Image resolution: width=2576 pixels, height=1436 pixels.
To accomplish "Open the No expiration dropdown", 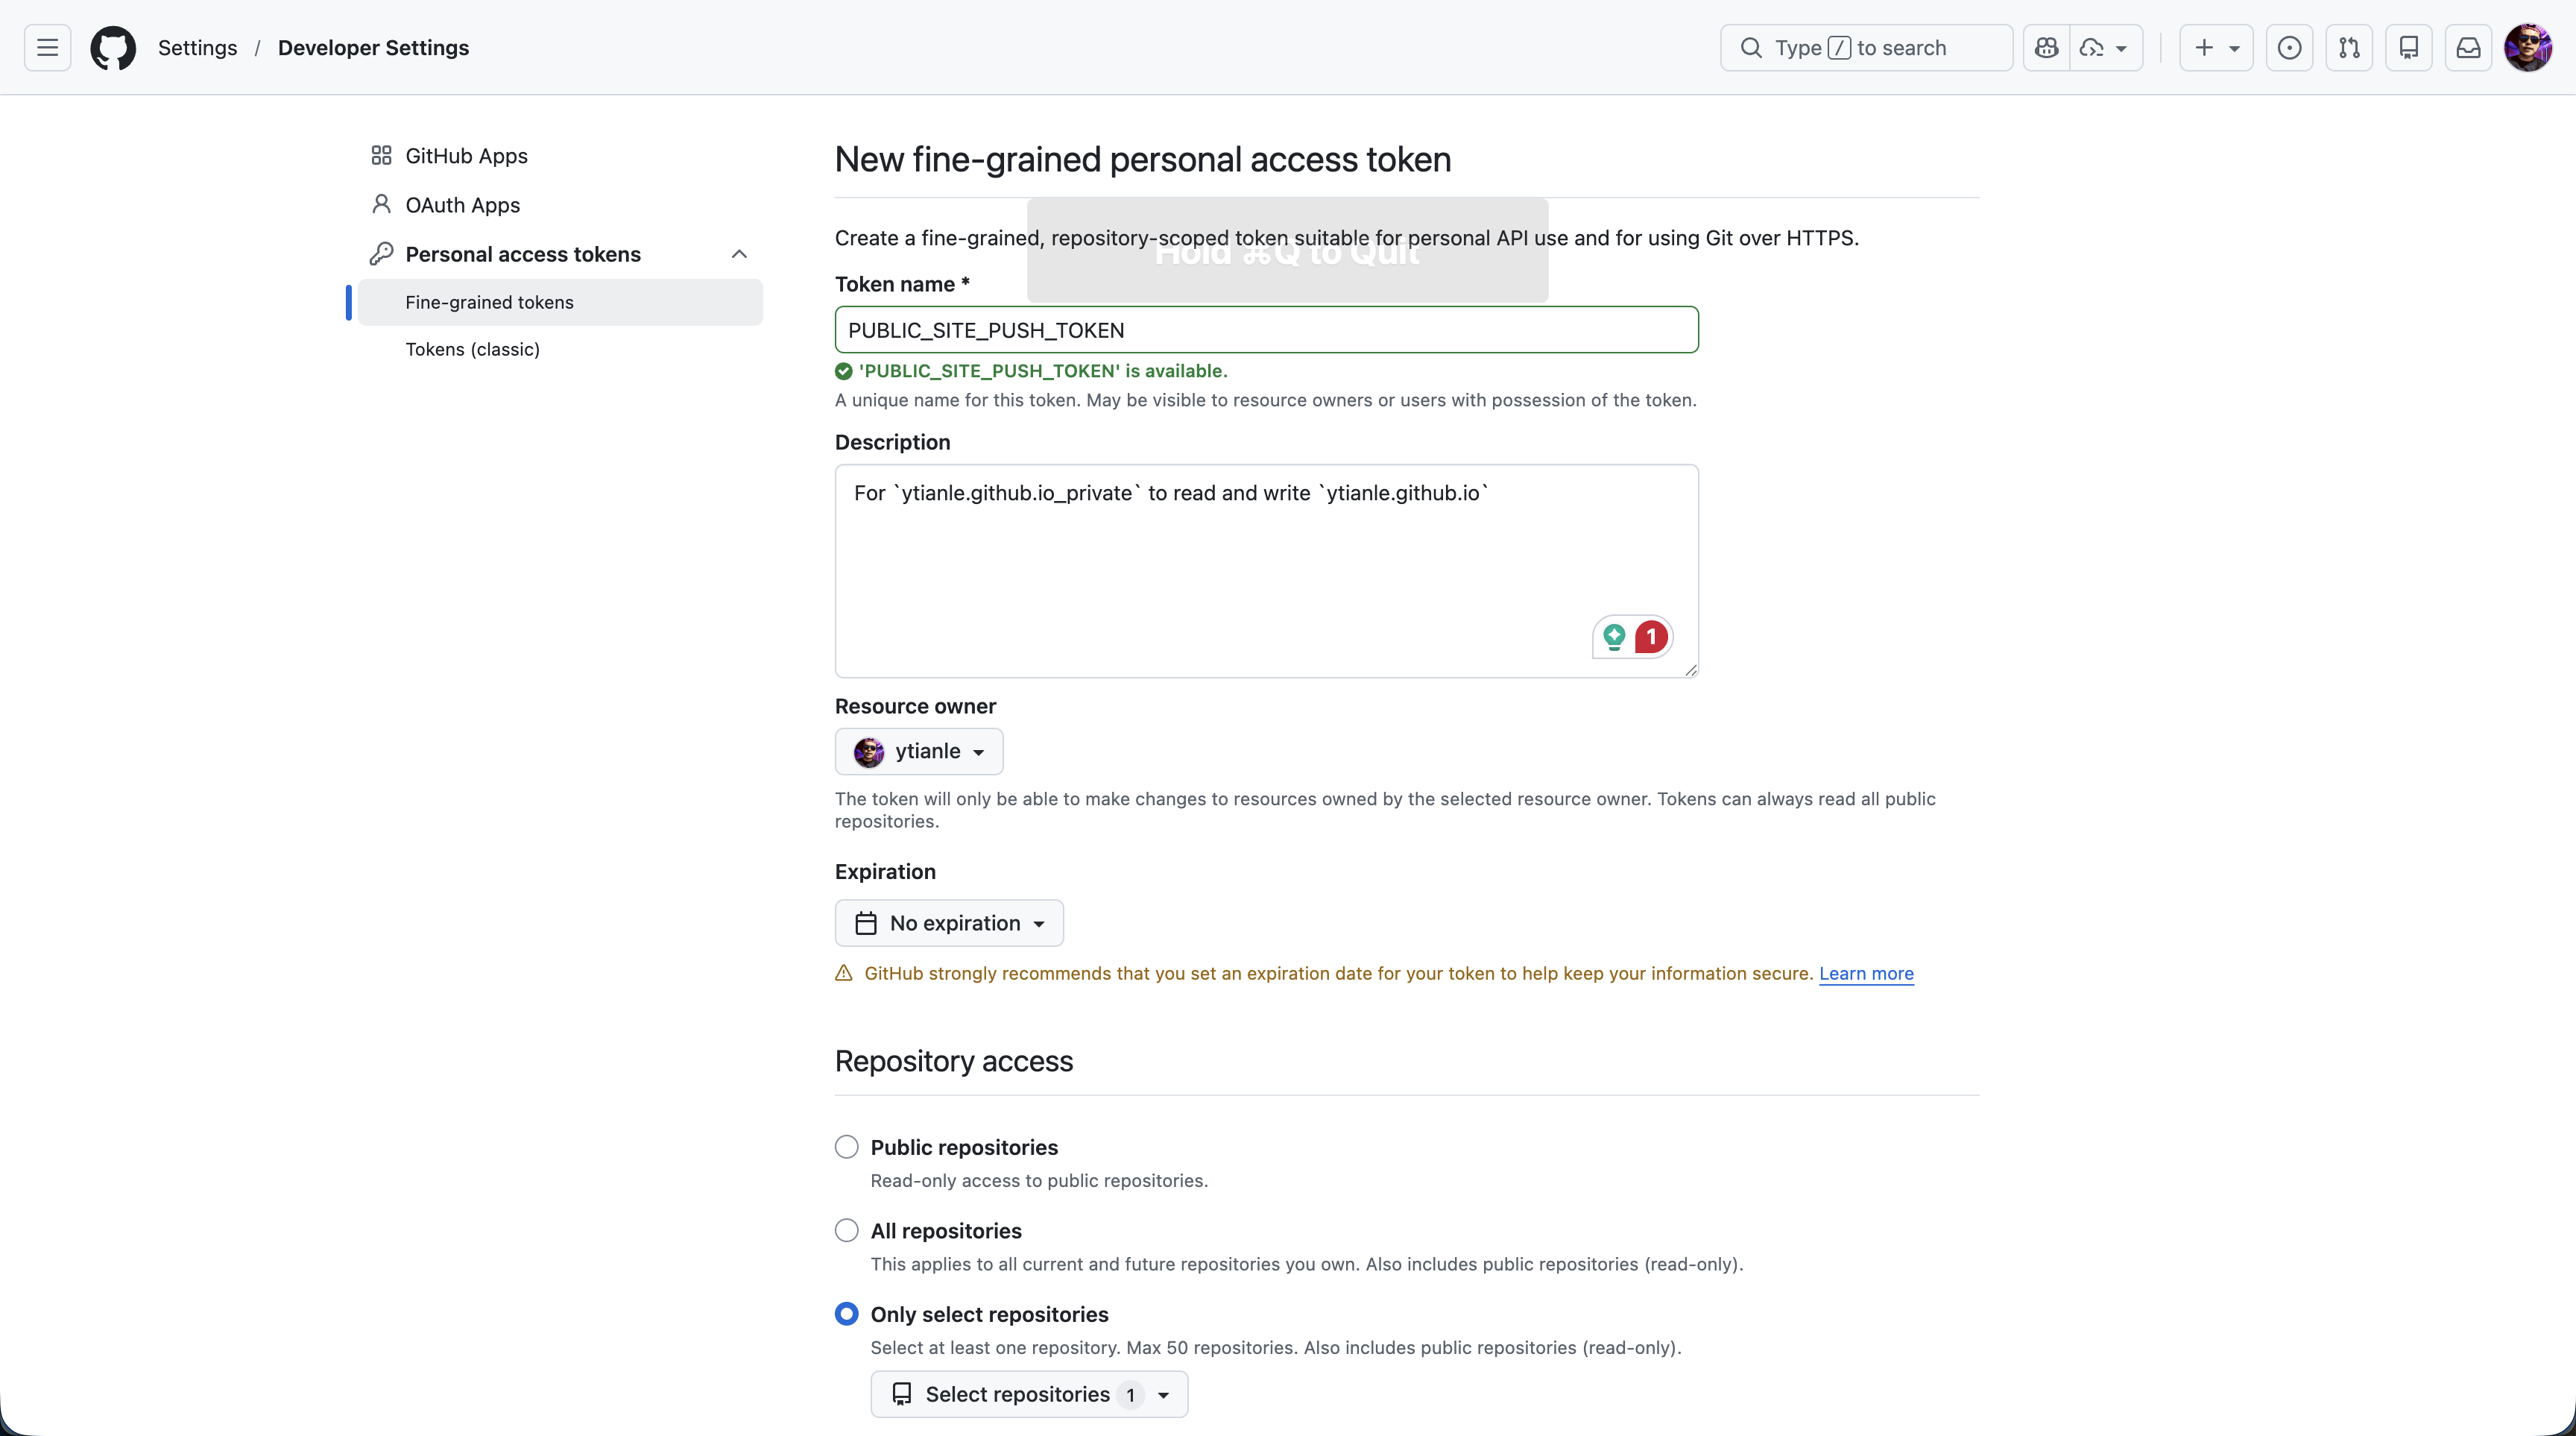I will point(949,923).
